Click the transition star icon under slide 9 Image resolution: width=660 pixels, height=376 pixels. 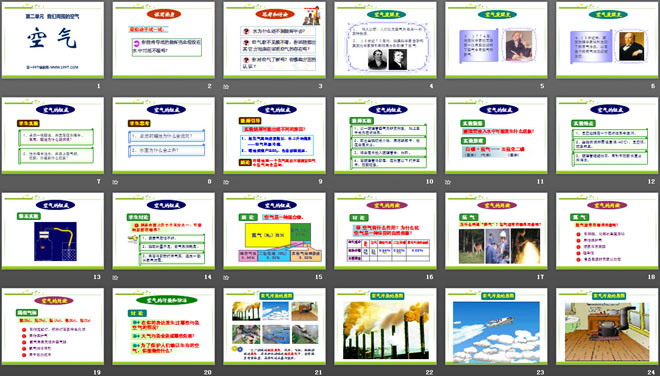226,182
